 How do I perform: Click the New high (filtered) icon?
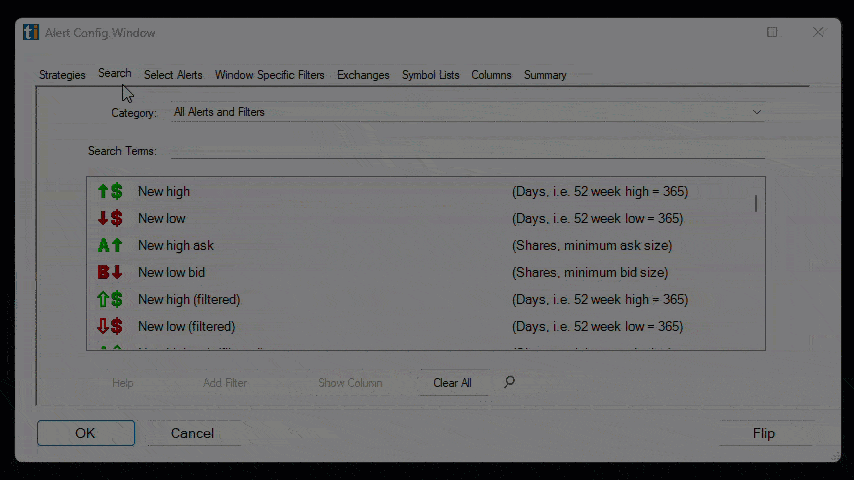(x=110, y=299)
